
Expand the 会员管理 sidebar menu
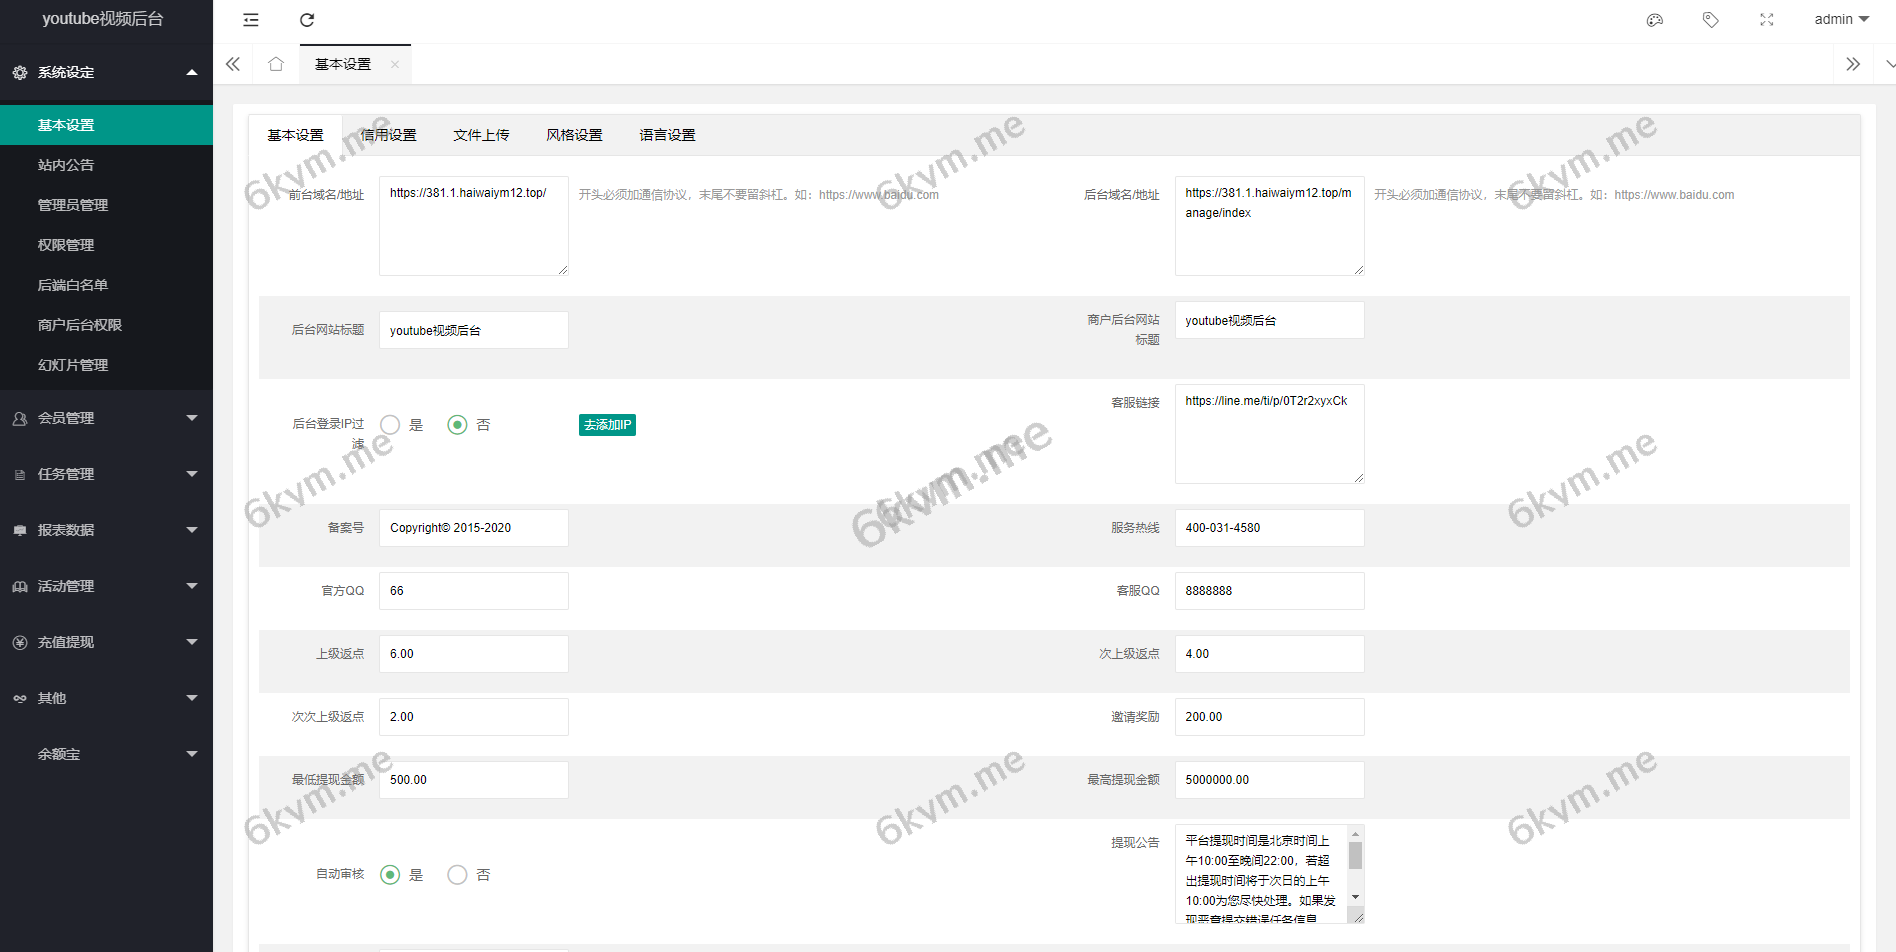(x=106, y=418)
